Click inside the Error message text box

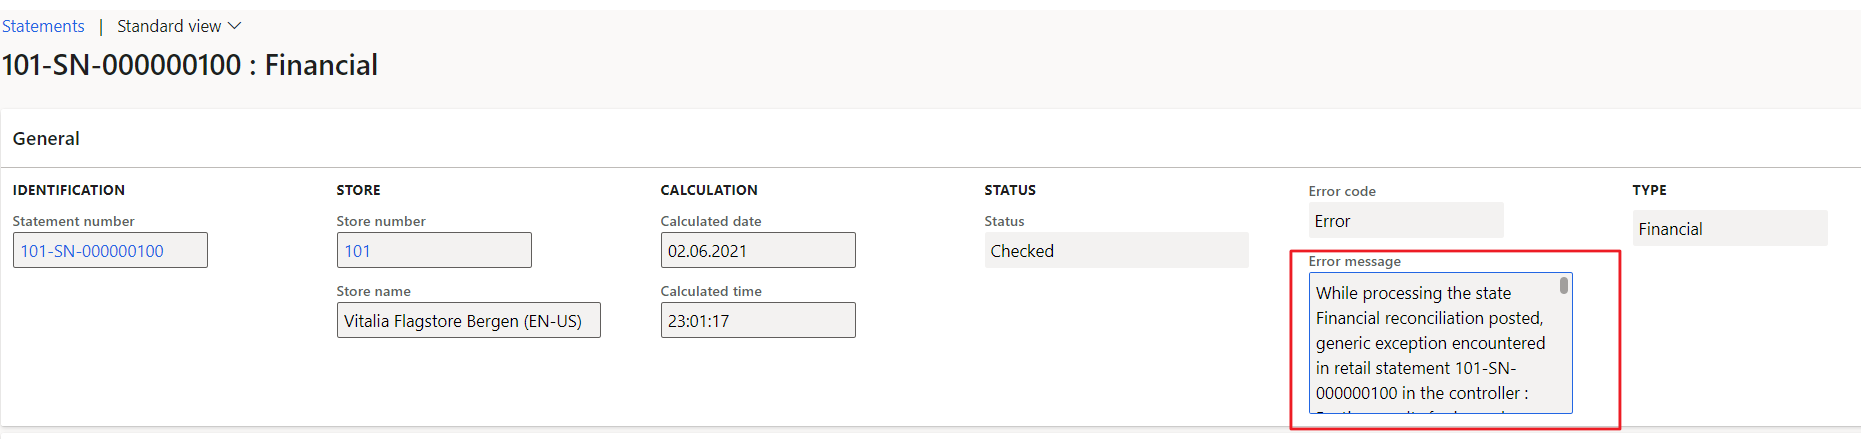coord(1430,343)
